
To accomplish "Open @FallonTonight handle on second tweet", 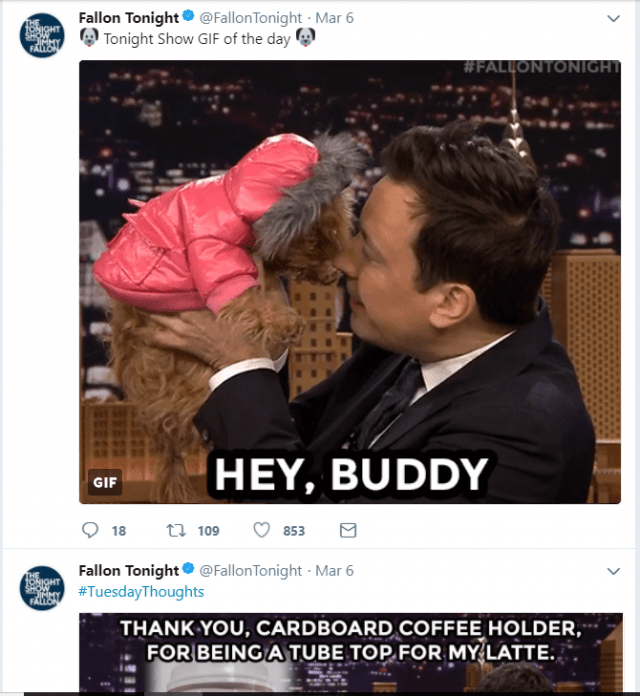I will point(250,570).
